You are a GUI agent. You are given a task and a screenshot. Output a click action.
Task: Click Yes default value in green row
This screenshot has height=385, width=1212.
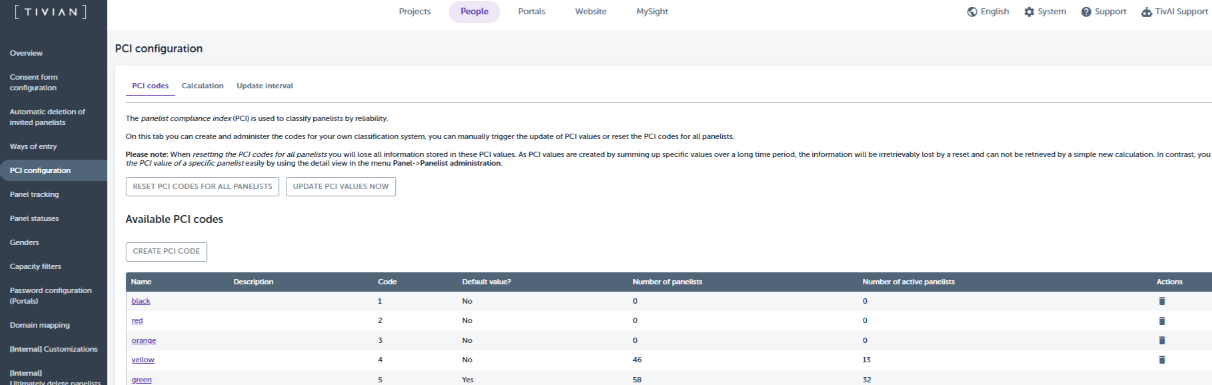tap(467, 380)
